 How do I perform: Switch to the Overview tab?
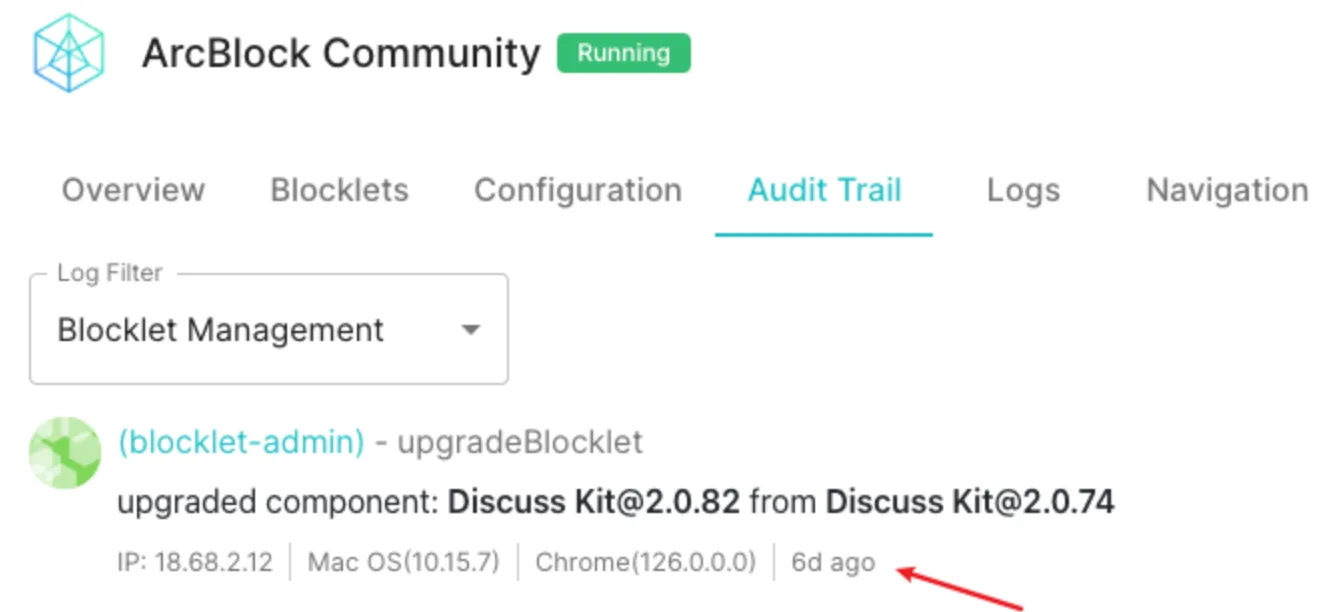[x=133, y=190]
